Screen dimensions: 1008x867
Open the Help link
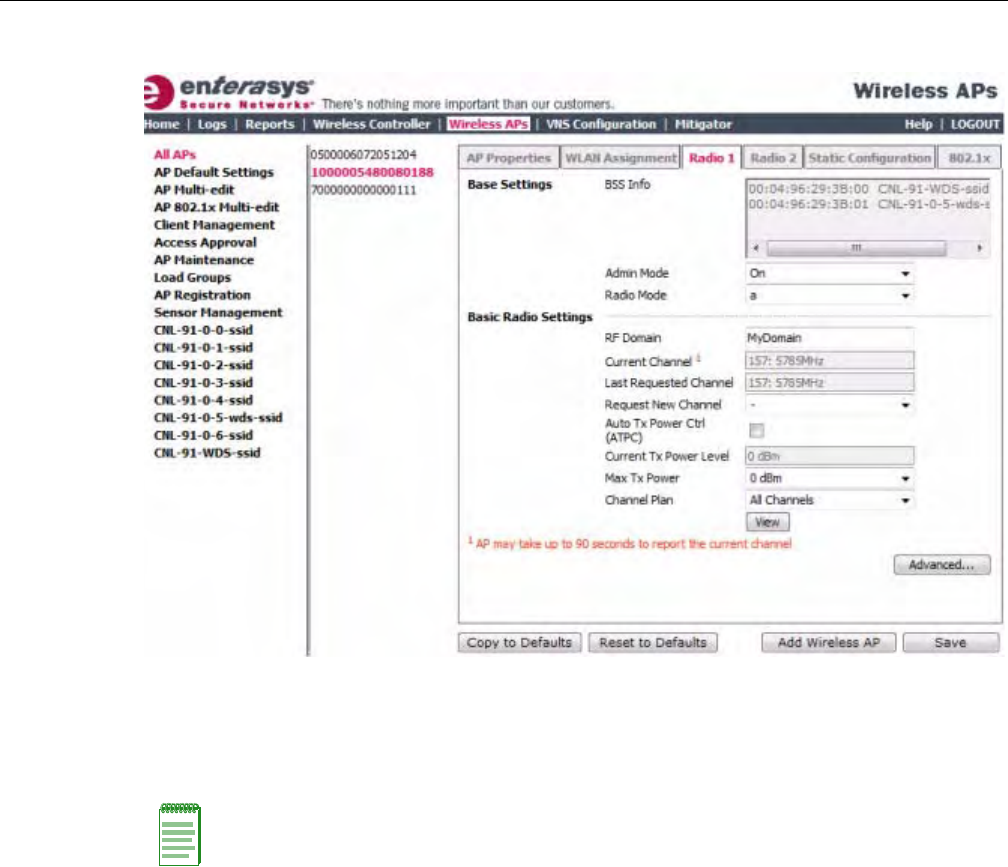coord(918,124)
